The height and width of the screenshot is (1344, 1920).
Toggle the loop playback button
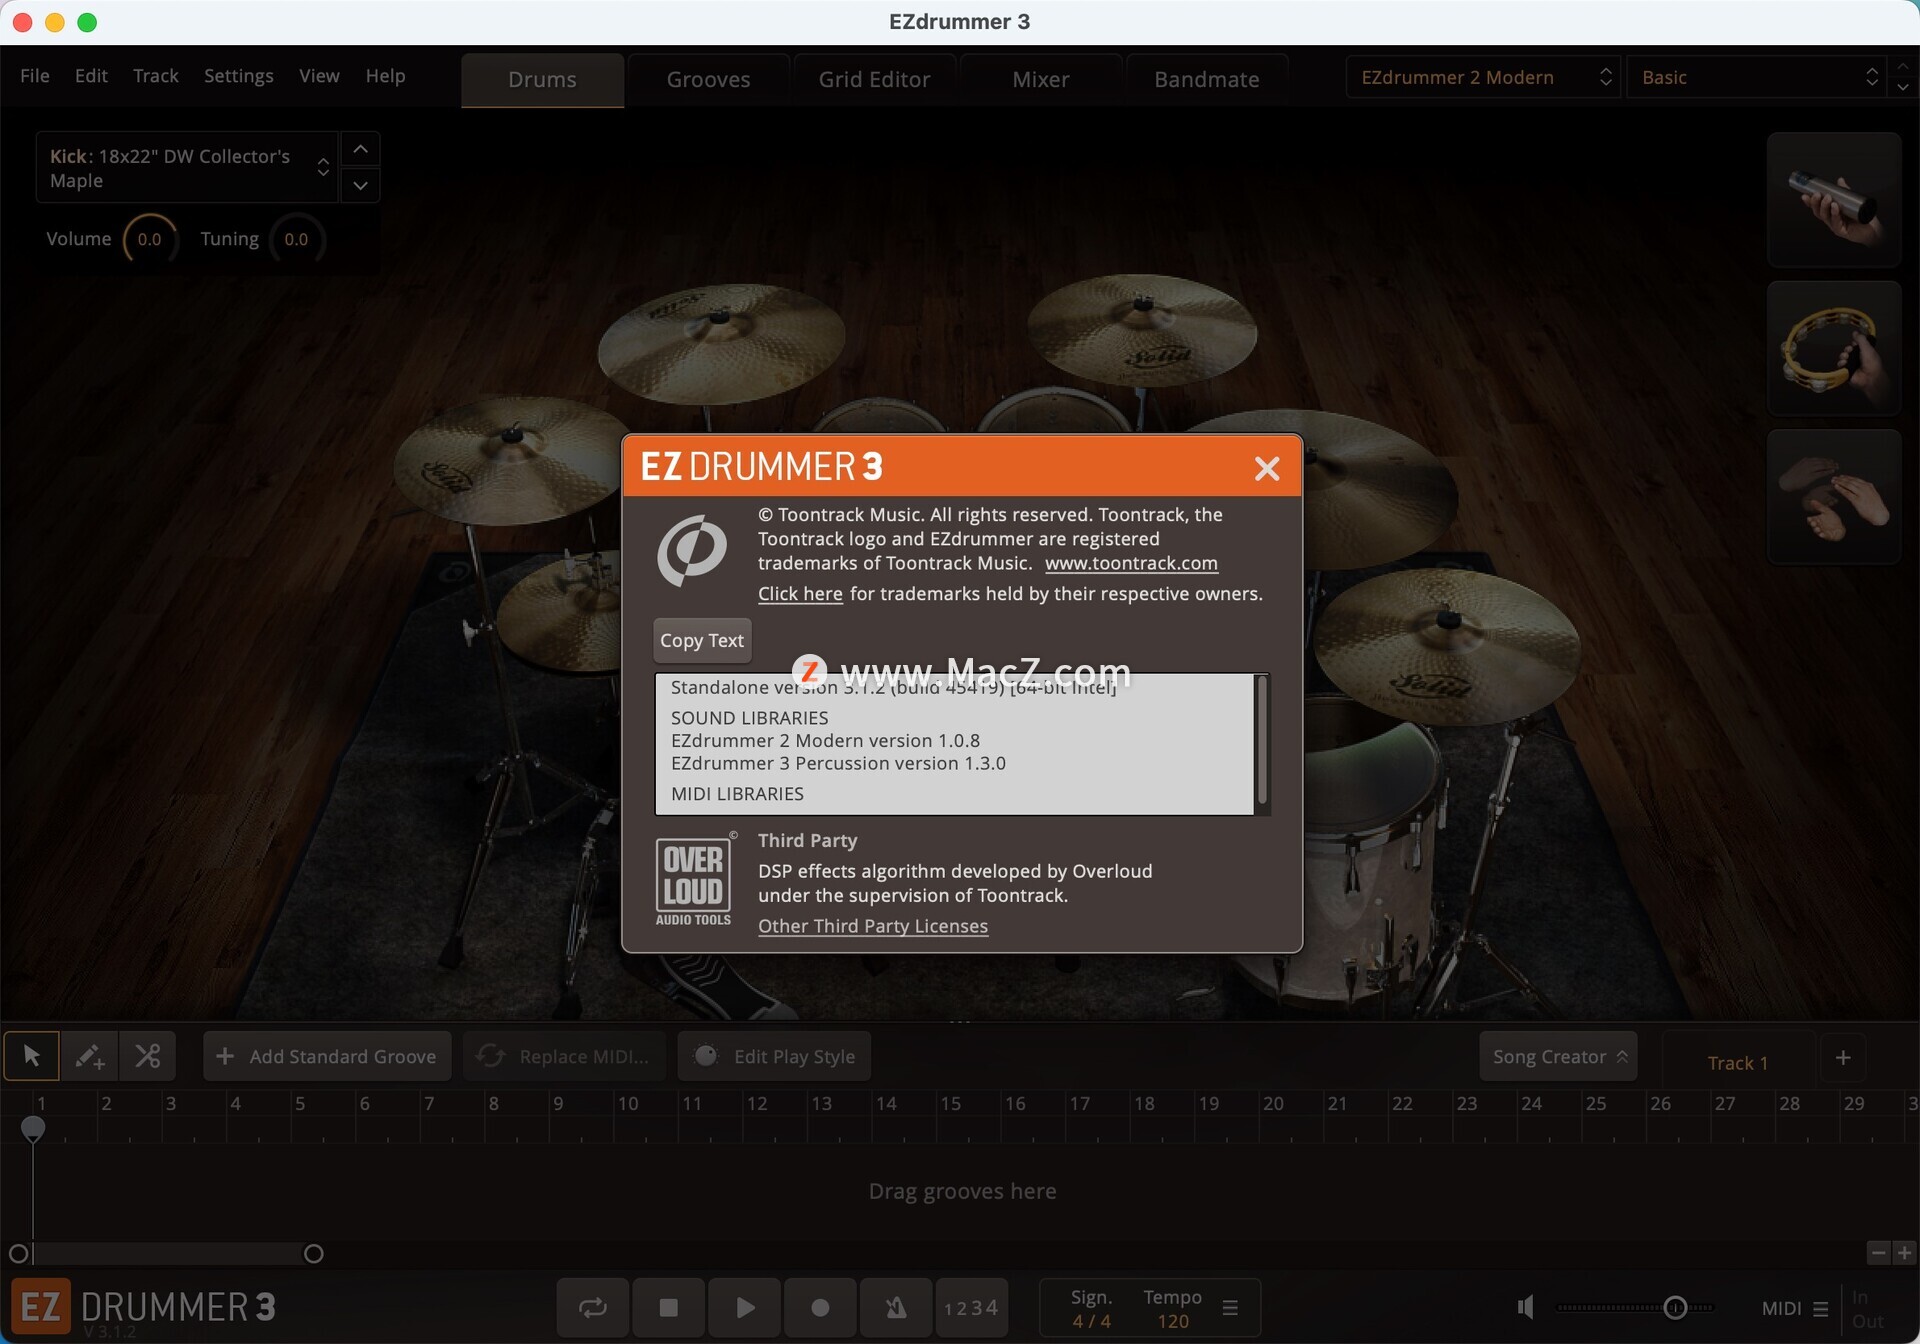click(x=593, y=1307)
